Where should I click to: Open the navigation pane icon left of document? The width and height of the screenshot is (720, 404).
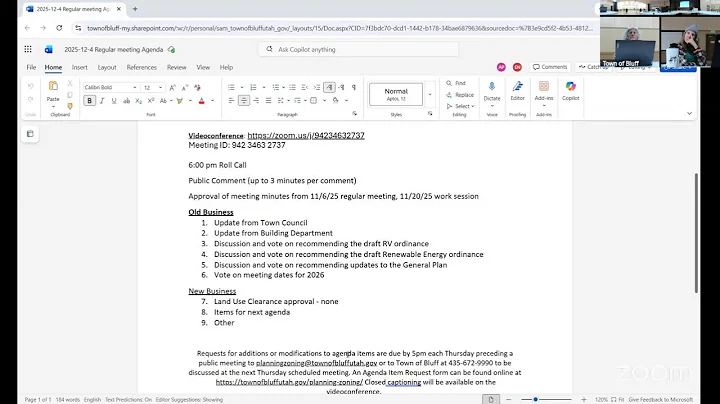click(30, 134)
